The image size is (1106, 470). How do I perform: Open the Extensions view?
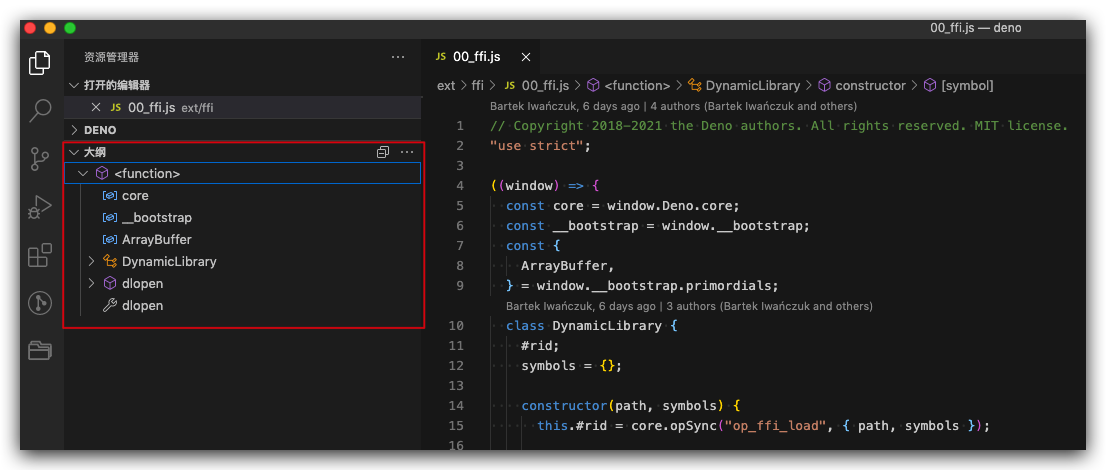pos(40,255)
